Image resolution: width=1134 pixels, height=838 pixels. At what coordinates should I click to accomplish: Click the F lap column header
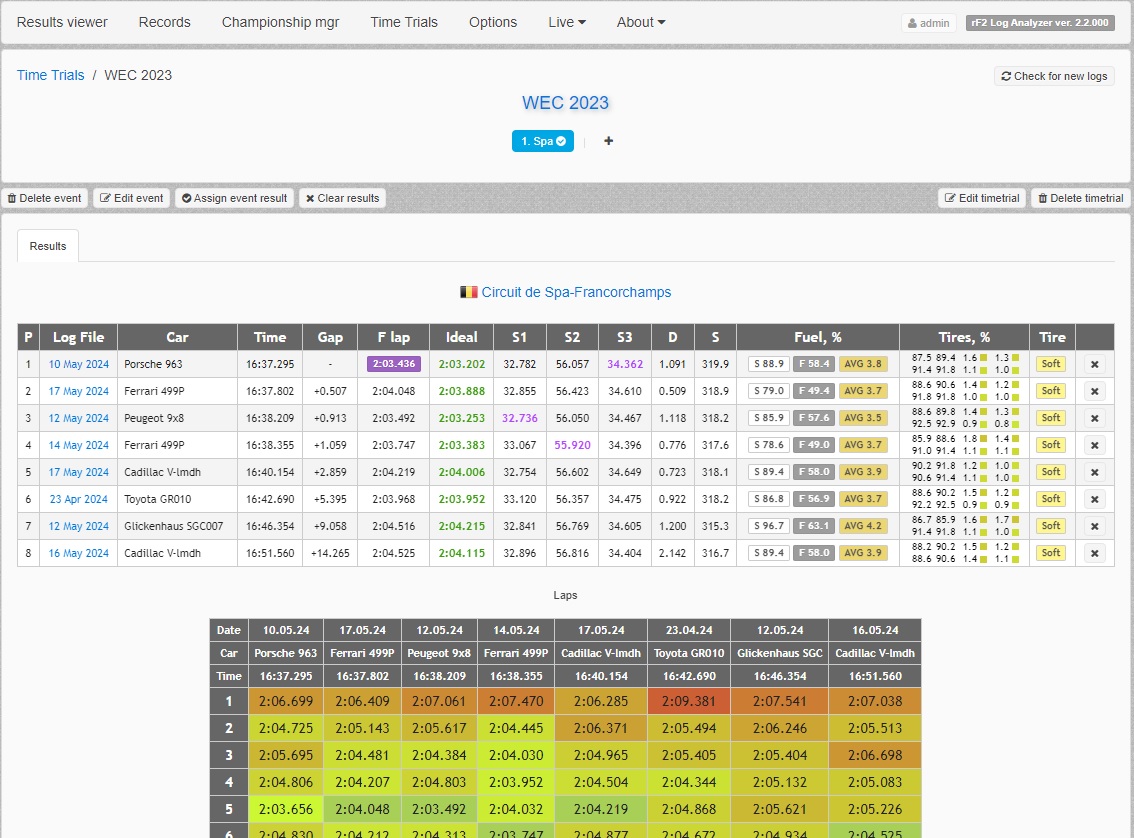[393, 337]
